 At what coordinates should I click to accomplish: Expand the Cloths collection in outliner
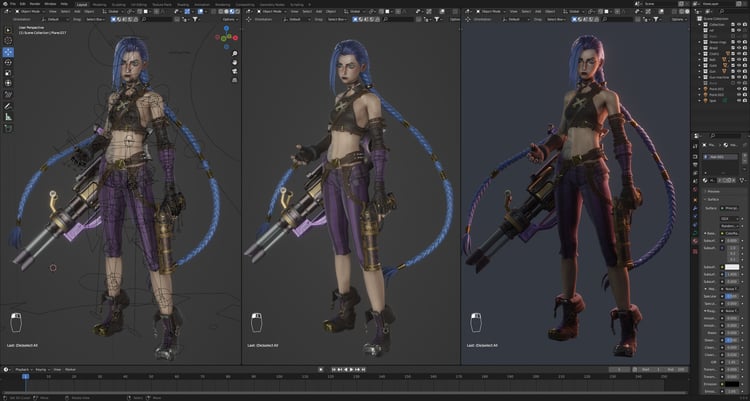point(699,54)
